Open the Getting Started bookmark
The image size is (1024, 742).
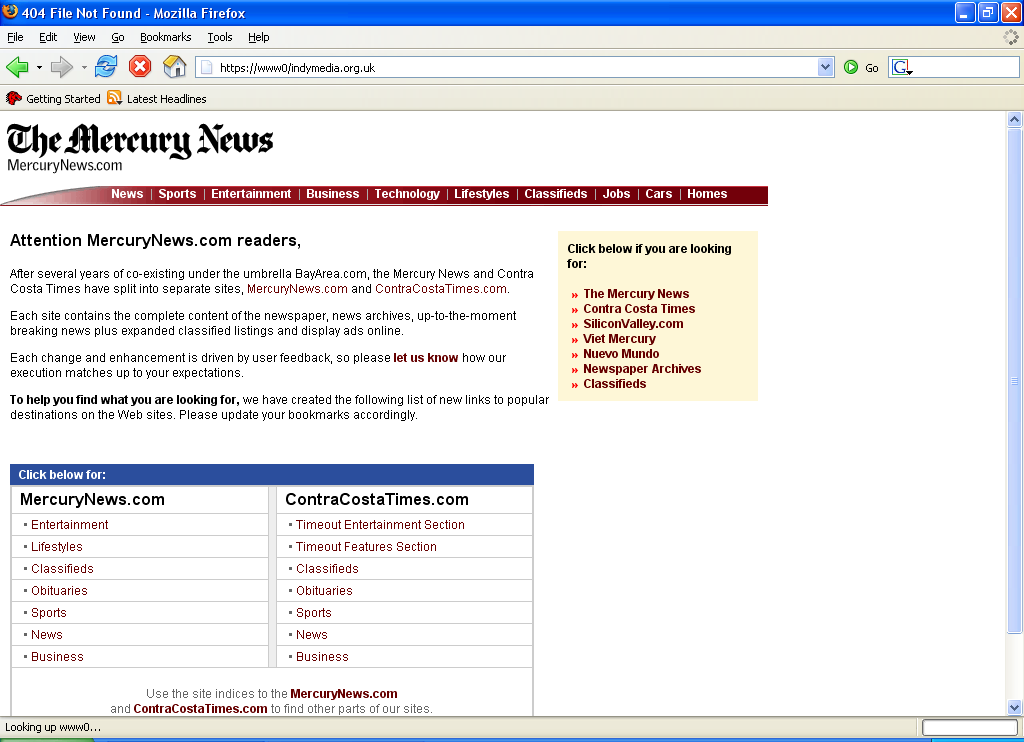54,99
